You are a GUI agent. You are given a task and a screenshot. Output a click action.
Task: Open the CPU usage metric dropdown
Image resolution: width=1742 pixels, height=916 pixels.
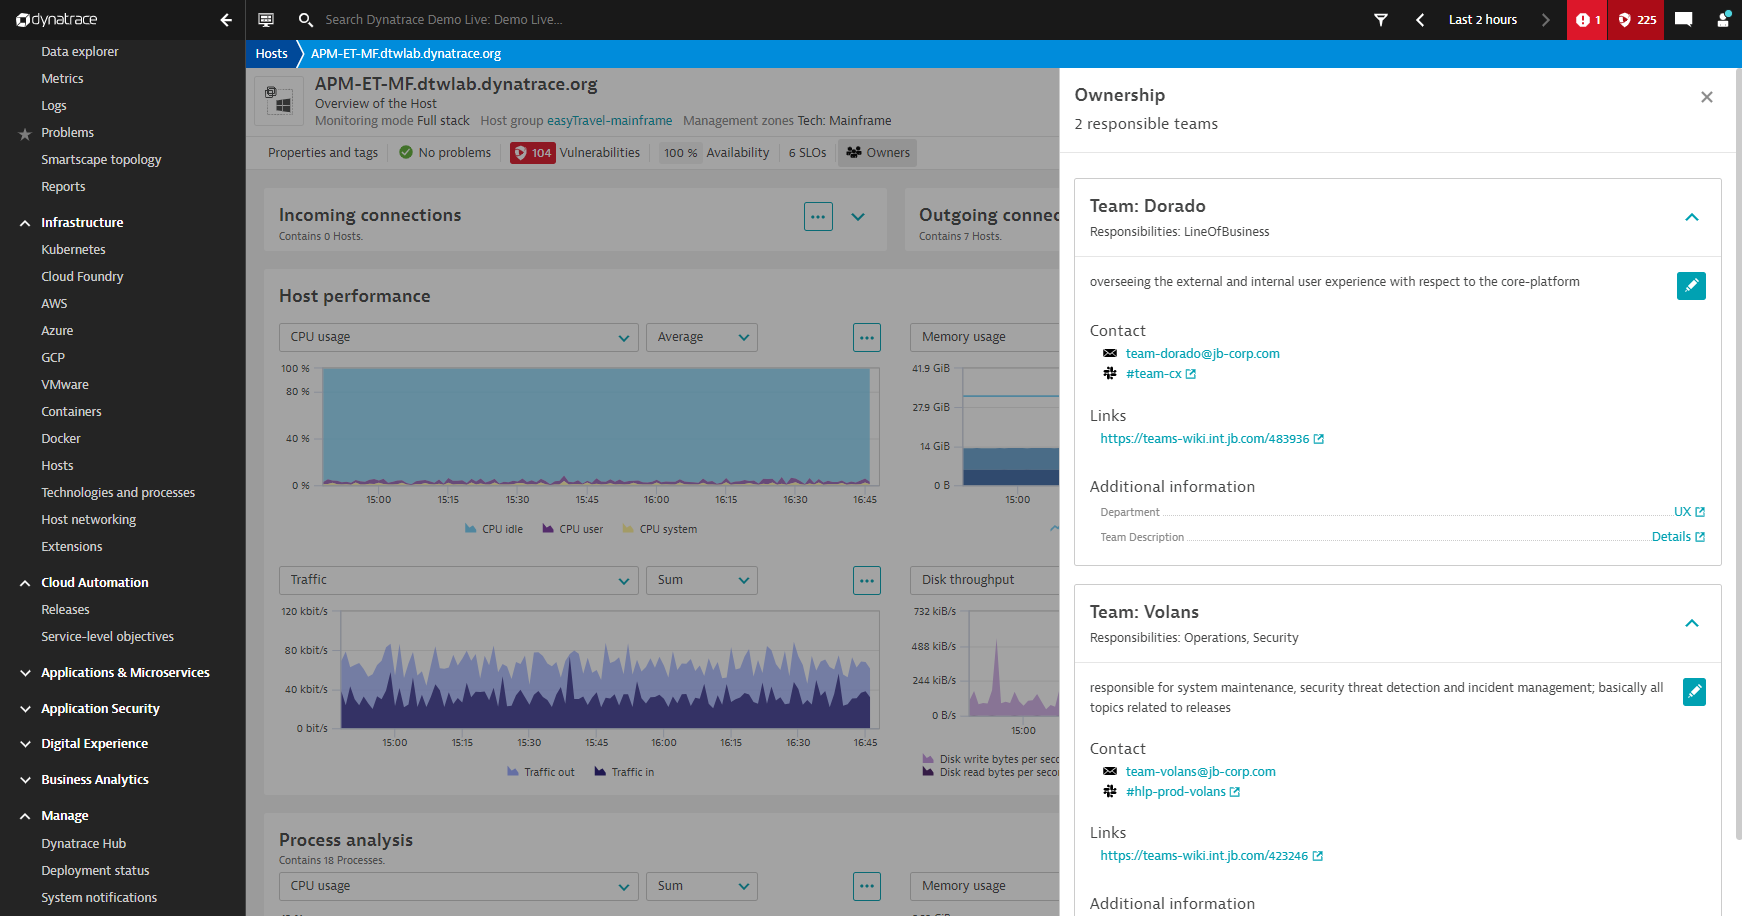click(459, 337)
